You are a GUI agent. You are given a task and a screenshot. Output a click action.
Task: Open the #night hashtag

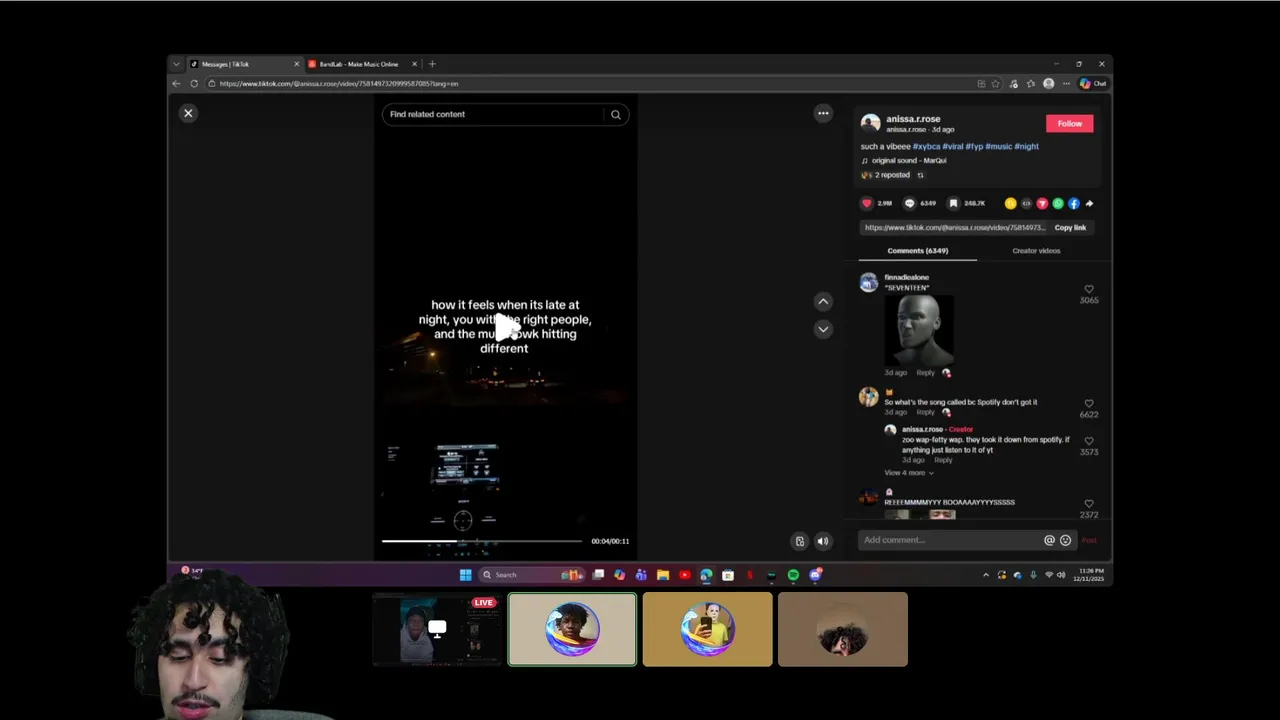pyautogui.click(x=1027, y=146)
